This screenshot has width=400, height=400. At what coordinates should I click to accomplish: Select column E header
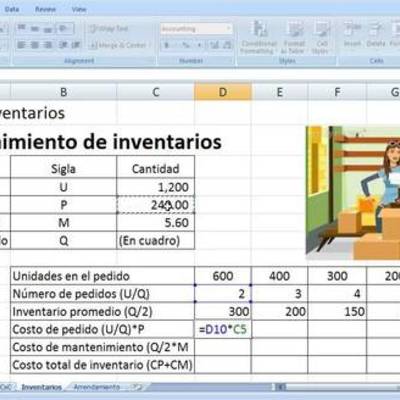[280, 92]
